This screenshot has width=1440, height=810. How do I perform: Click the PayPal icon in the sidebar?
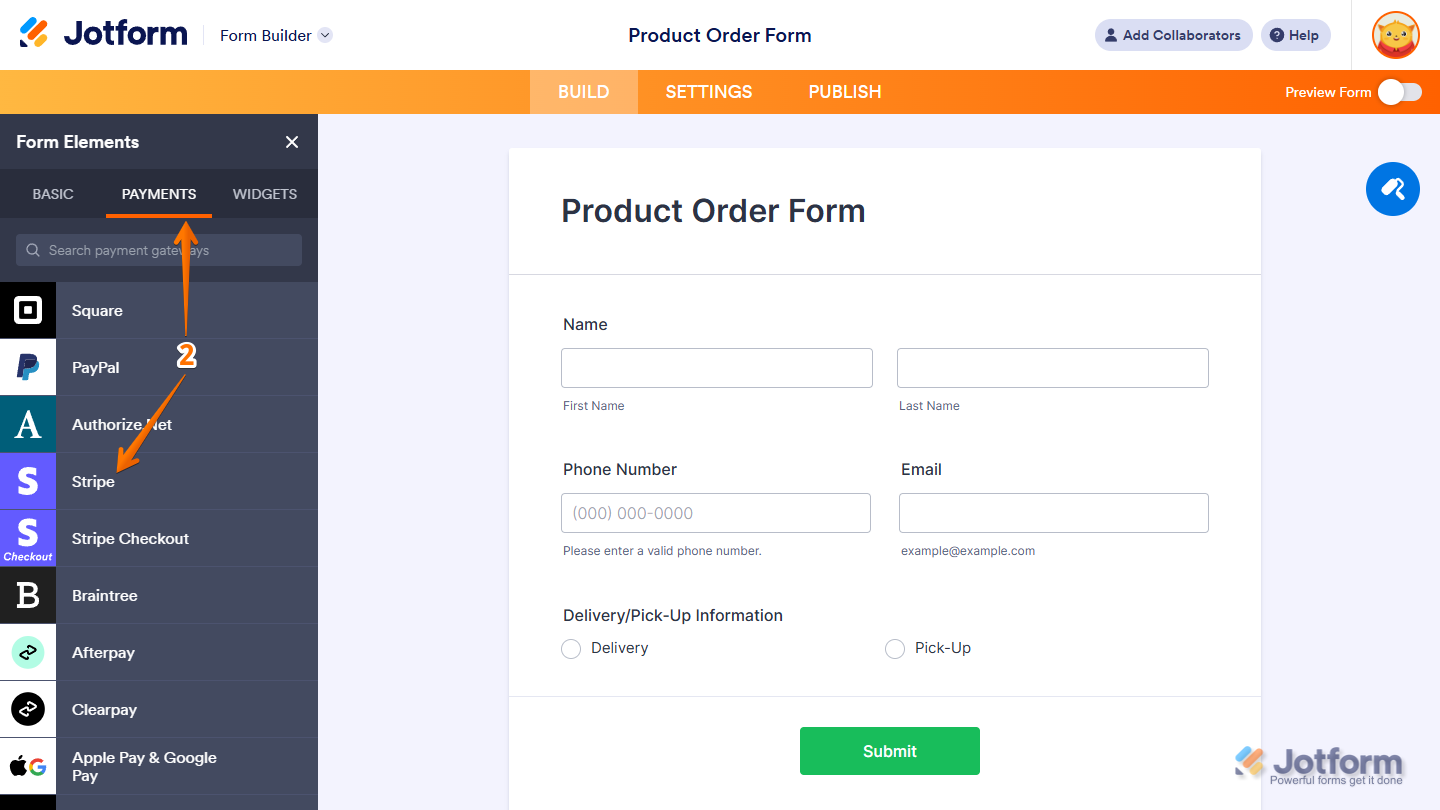point(28,367)
